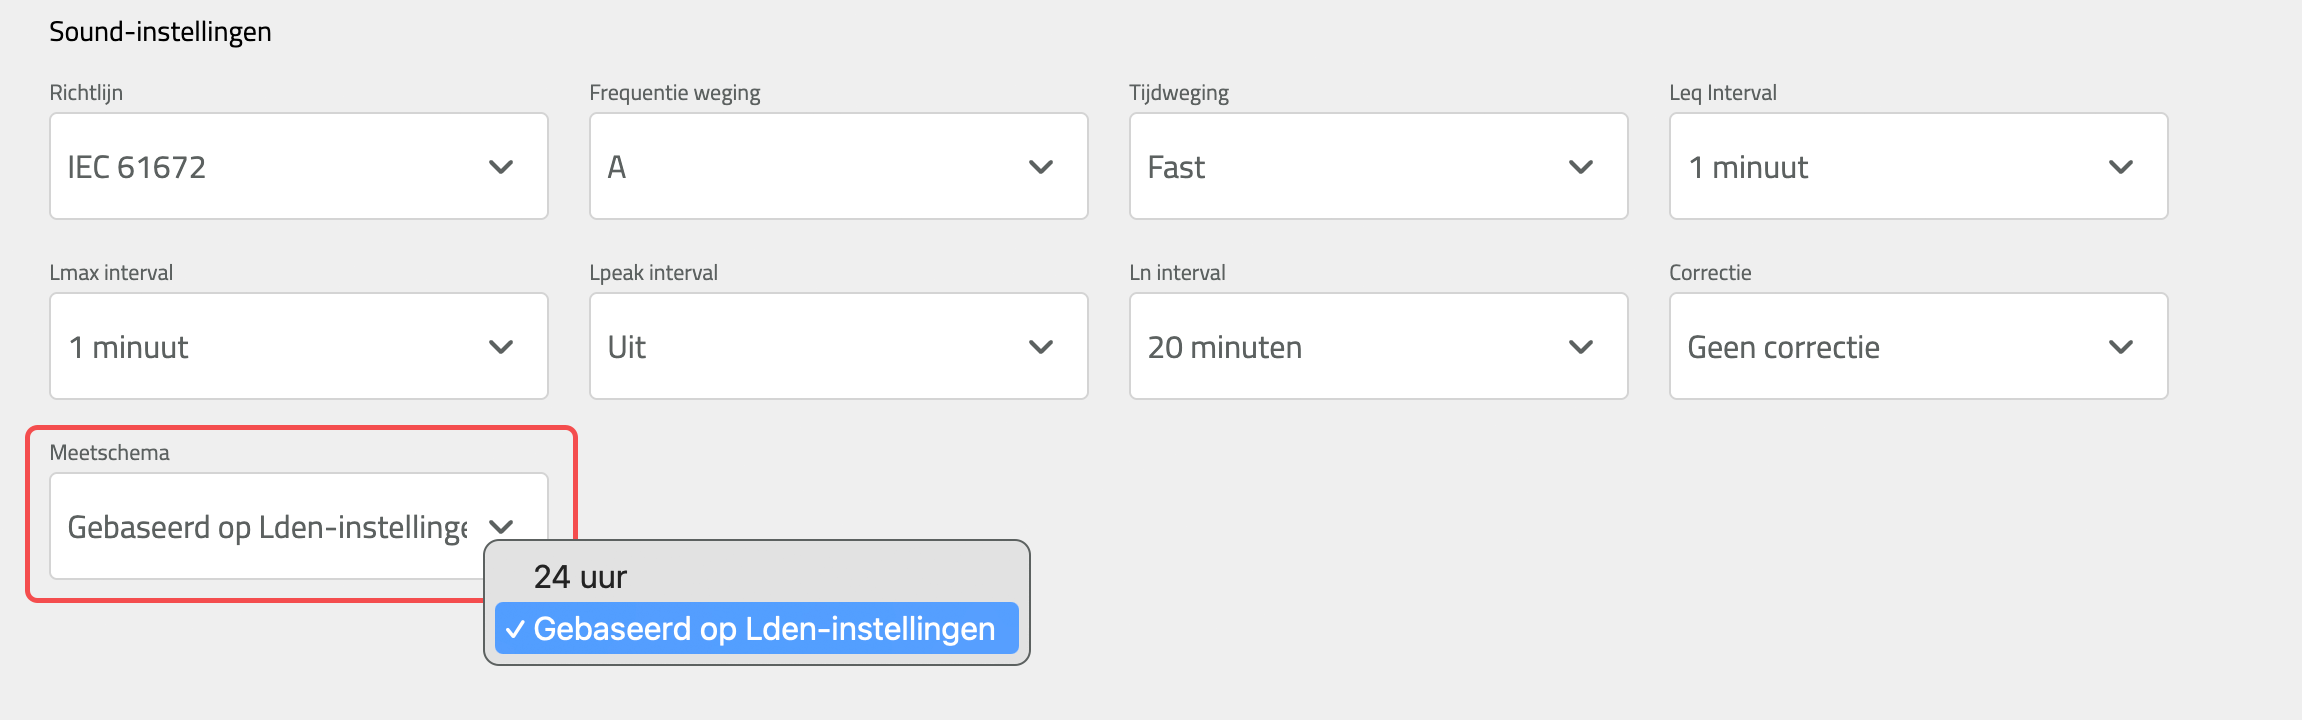The width and height of the screenshot is (2302, 720).
Task: Click the chevron in the Leq Interval box
Action: (2121, 167)
